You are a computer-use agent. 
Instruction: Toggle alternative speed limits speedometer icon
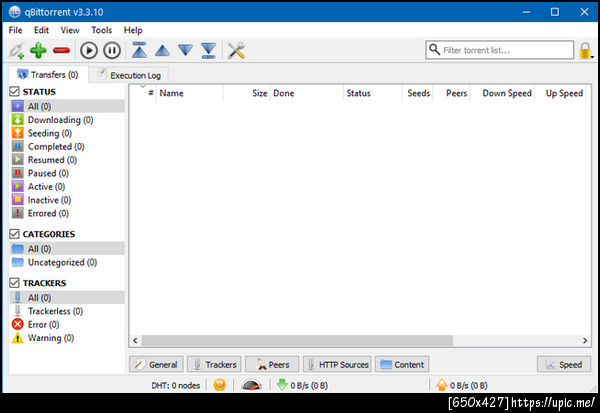251,385
